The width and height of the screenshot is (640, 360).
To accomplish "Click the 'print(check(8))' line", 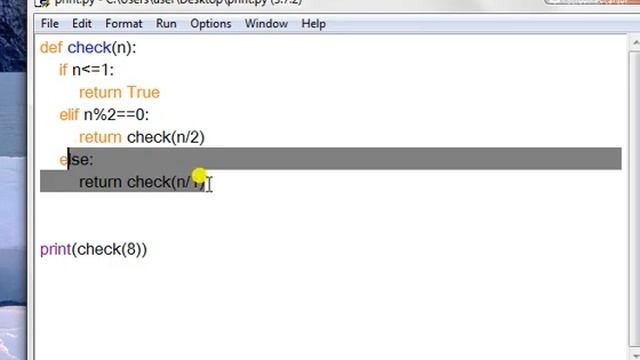I will 93,249.
